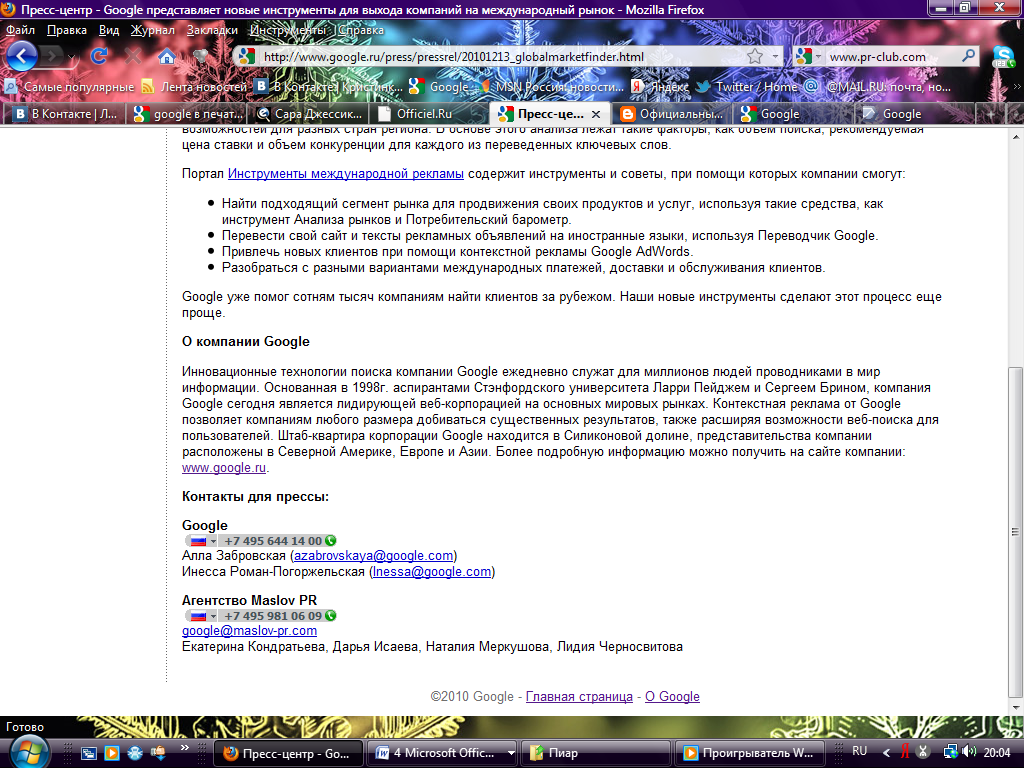1024x768 pixels.
Task: Launch the media player quick launch icon
Action: 112,753
